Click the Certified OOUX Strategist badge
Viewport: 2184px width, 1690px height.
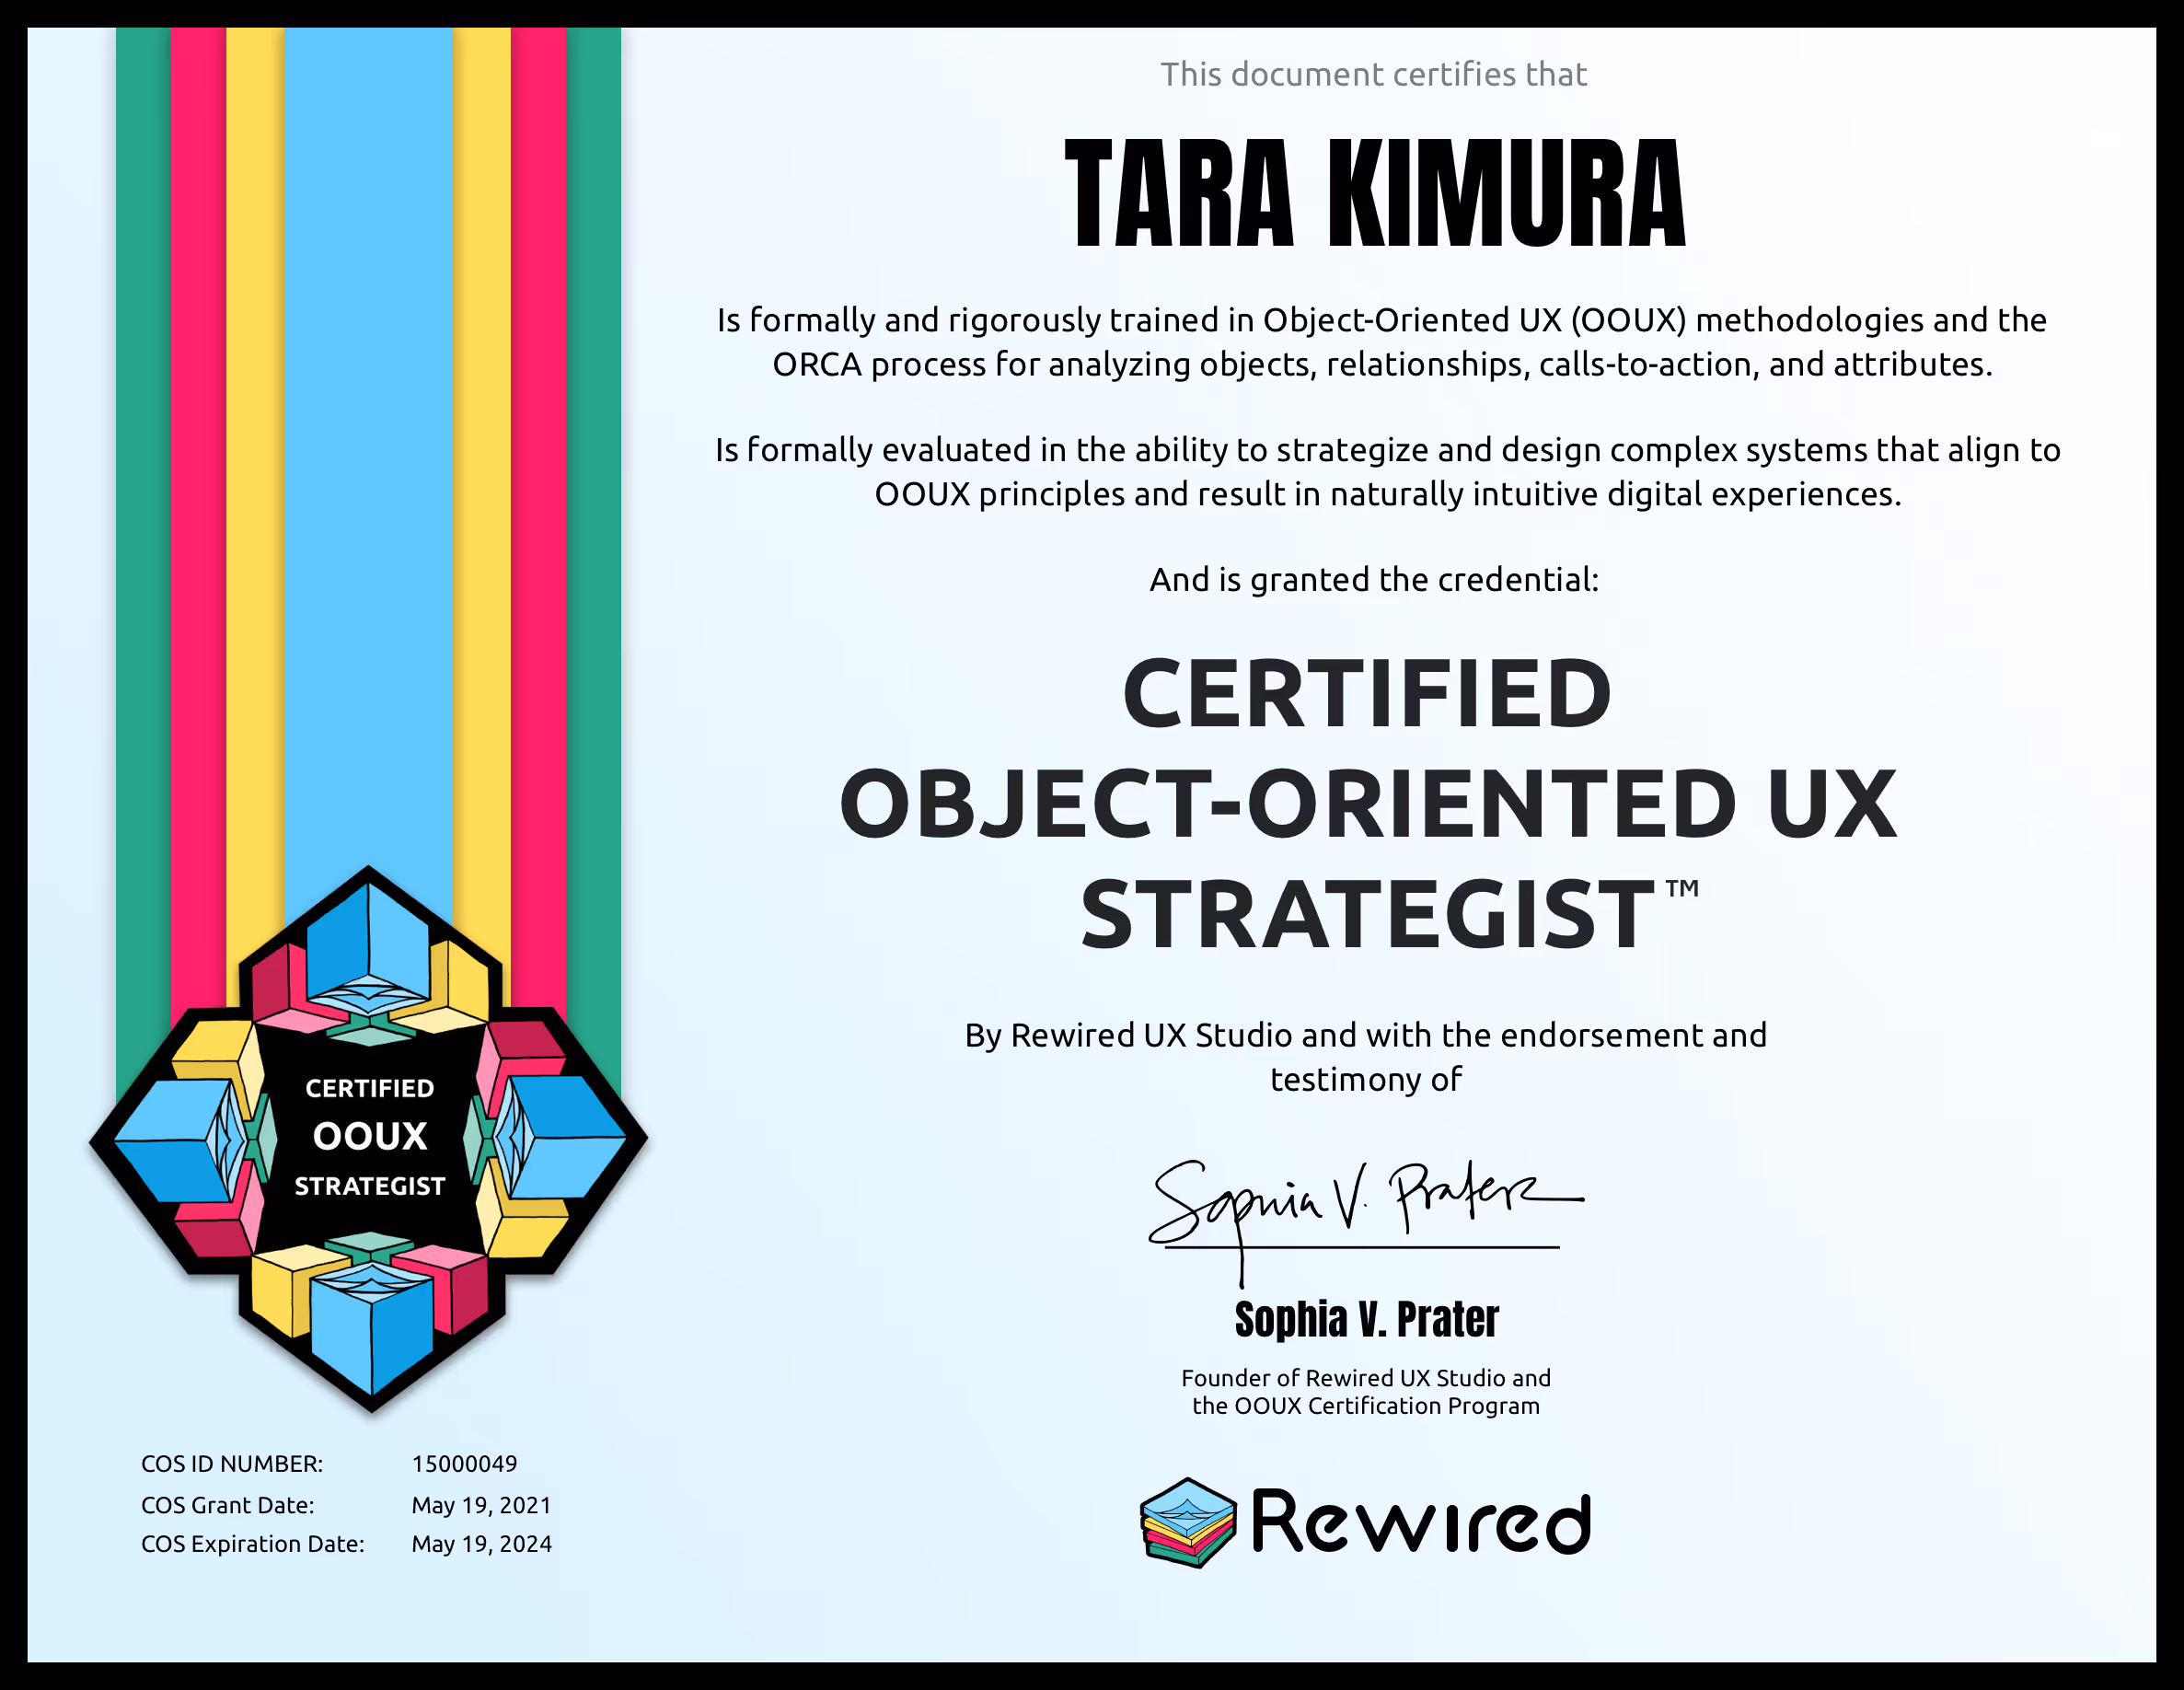click(369, 1139)
